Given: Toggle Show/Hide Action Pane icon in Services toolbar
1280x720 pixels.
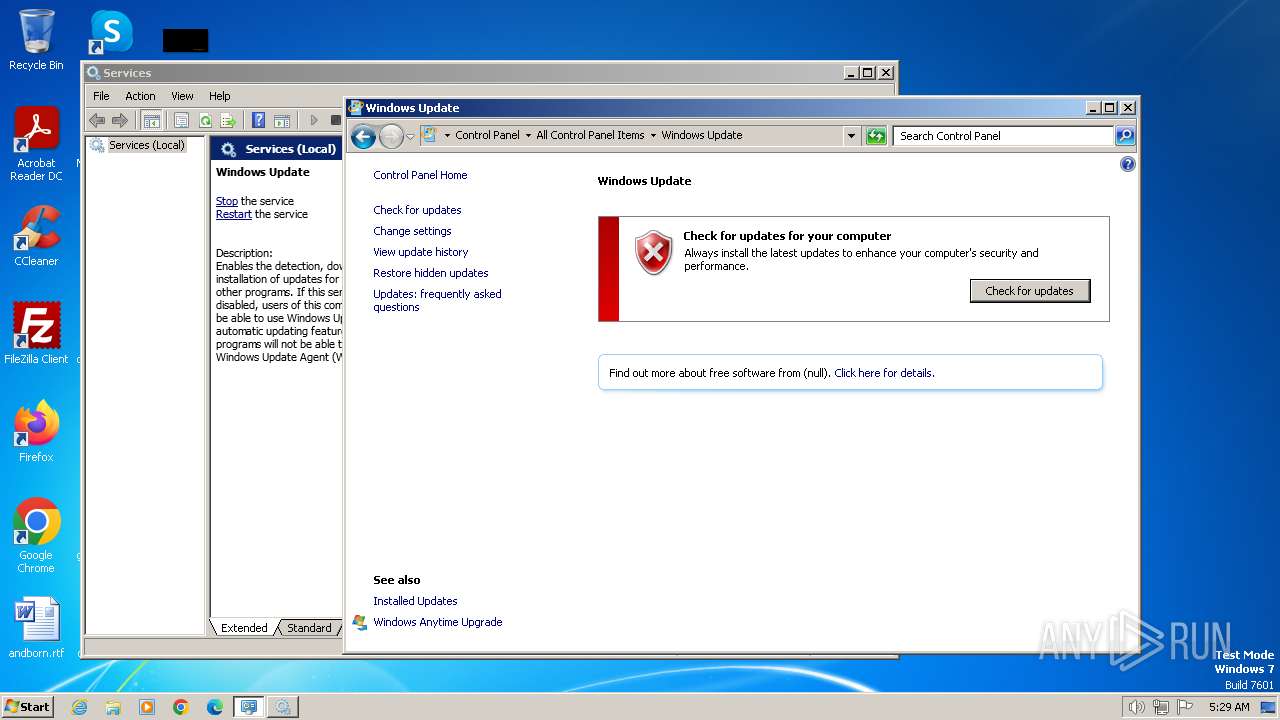Looking at the screenshot, I should (x=282, y=121).
